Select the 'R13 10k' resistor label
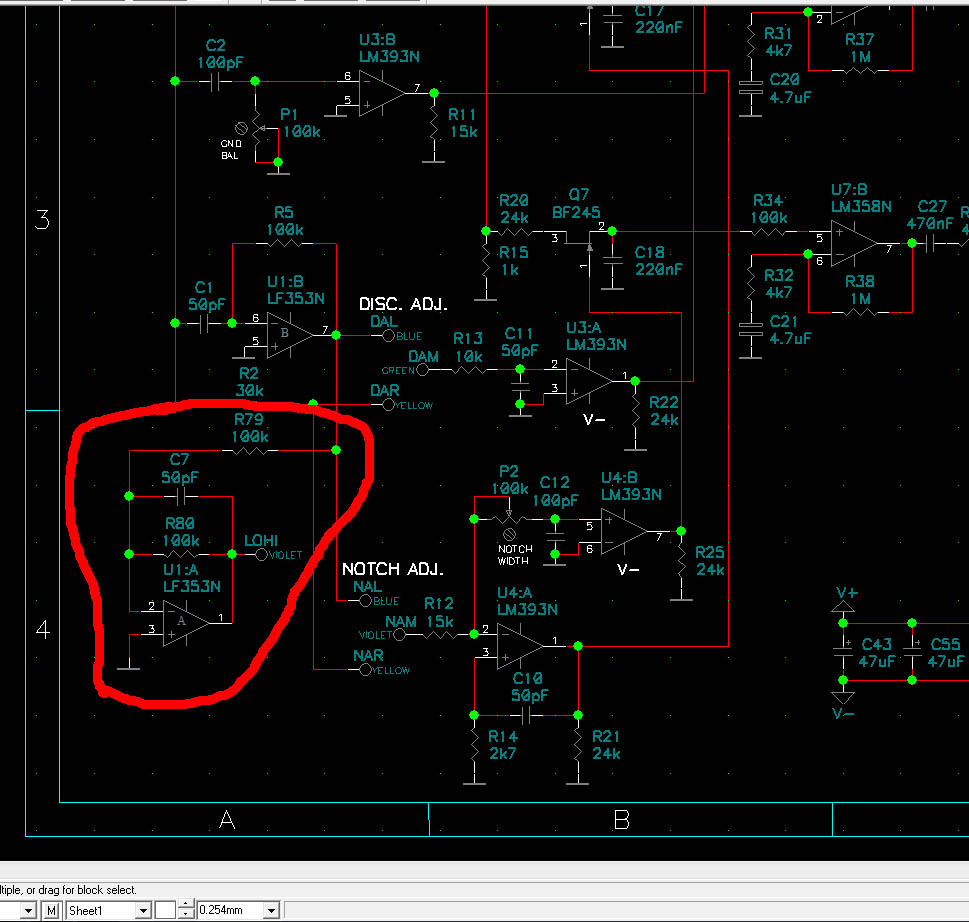Image resolution: width=969 pixels, height=922 pixels. coord(468,347)
